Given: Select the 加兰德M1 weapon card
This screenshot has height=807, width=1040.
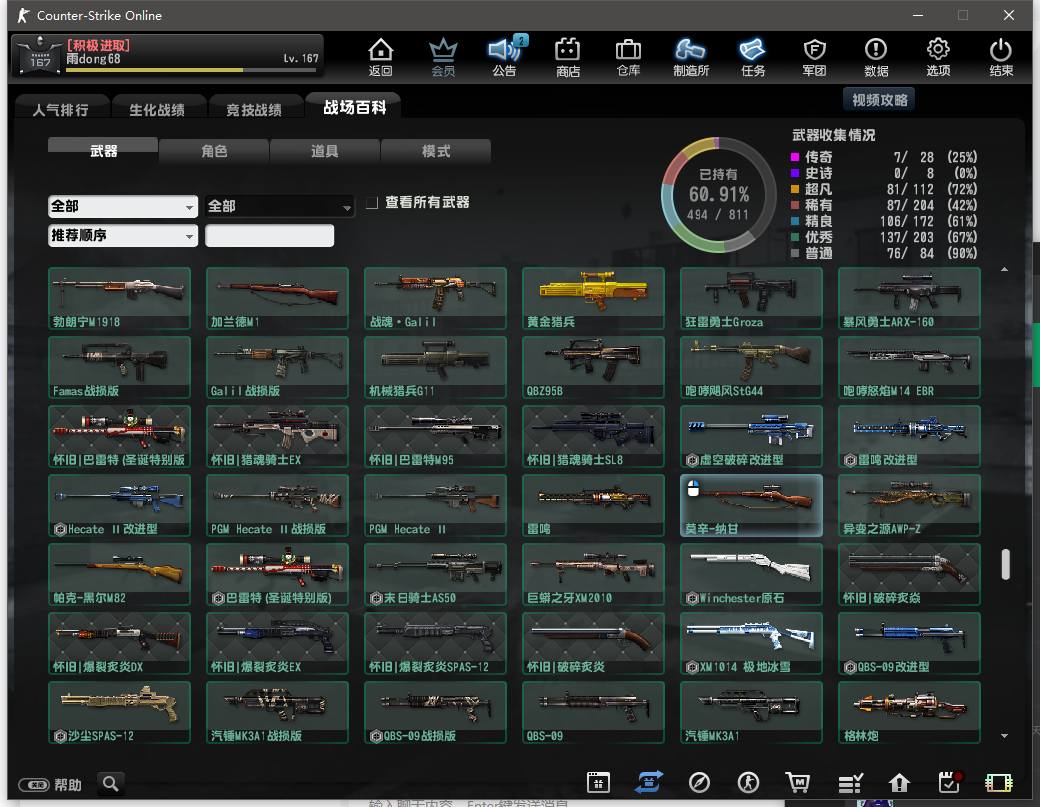Looking at the screenshot, I should (277, 298).
